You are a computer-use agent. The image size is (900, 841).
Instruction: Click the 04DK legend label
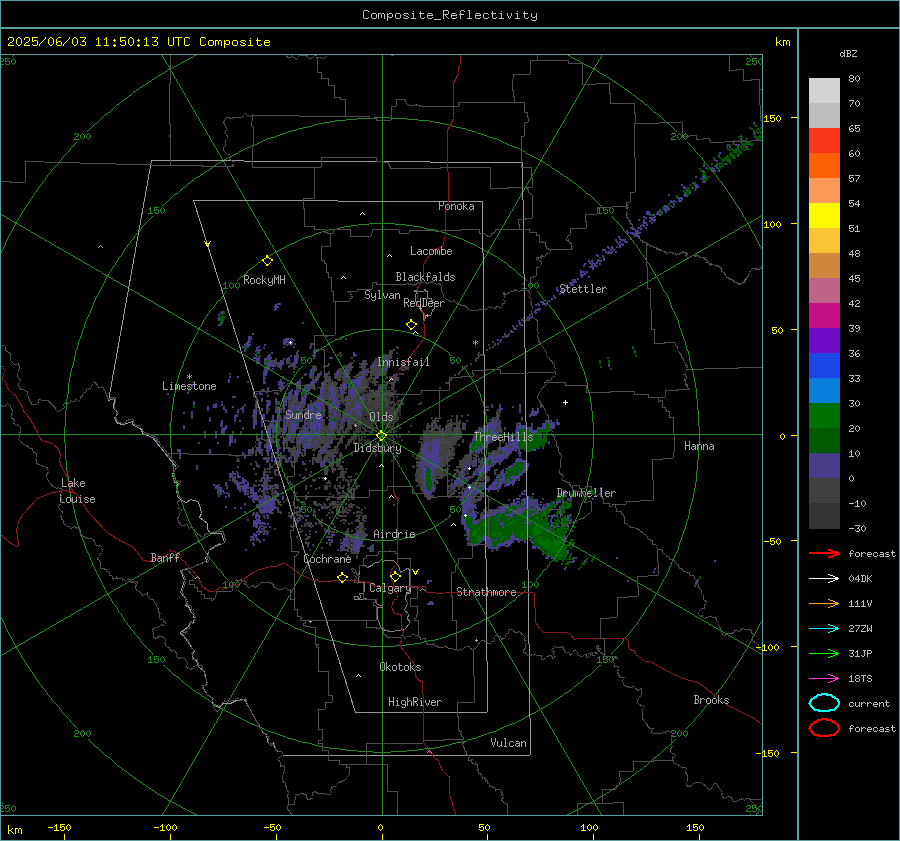click(x=860, y=579)
